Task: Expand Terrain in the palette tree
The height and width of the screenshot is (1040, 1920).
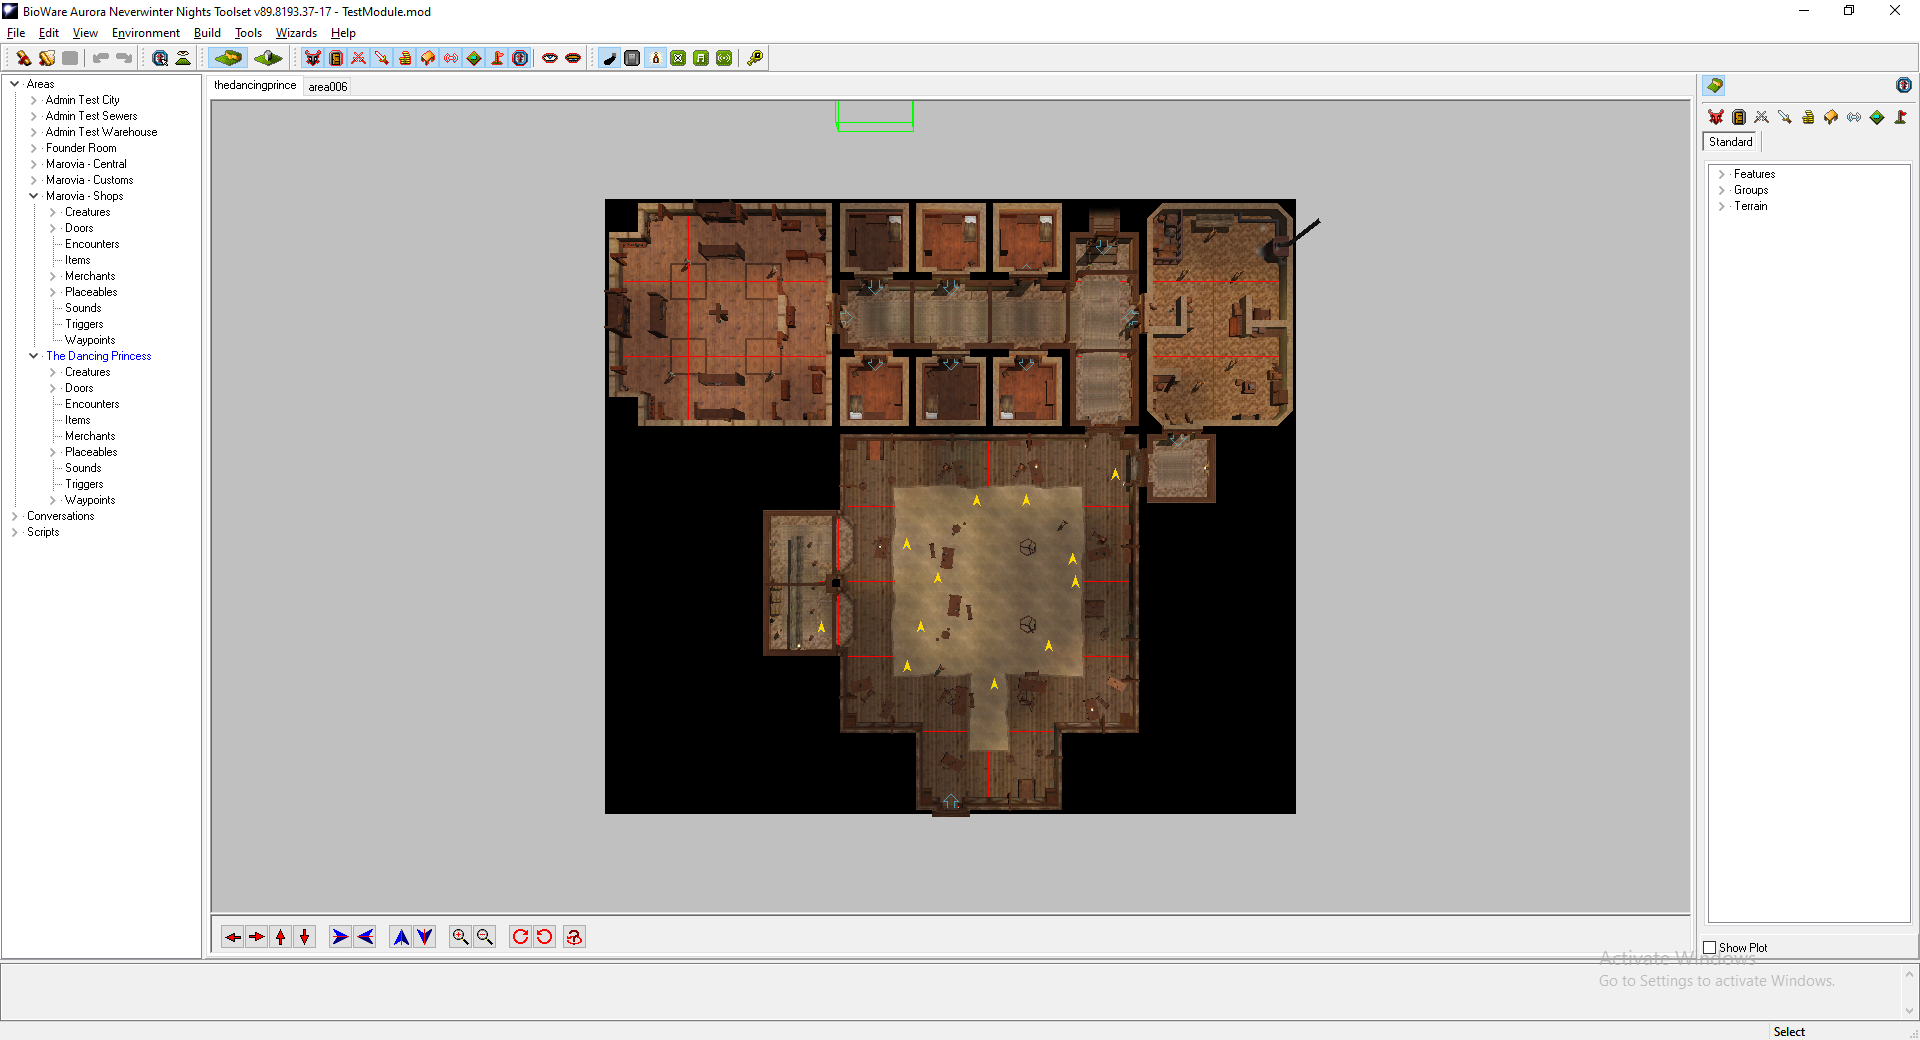Action: click(x=1722, y=206)
